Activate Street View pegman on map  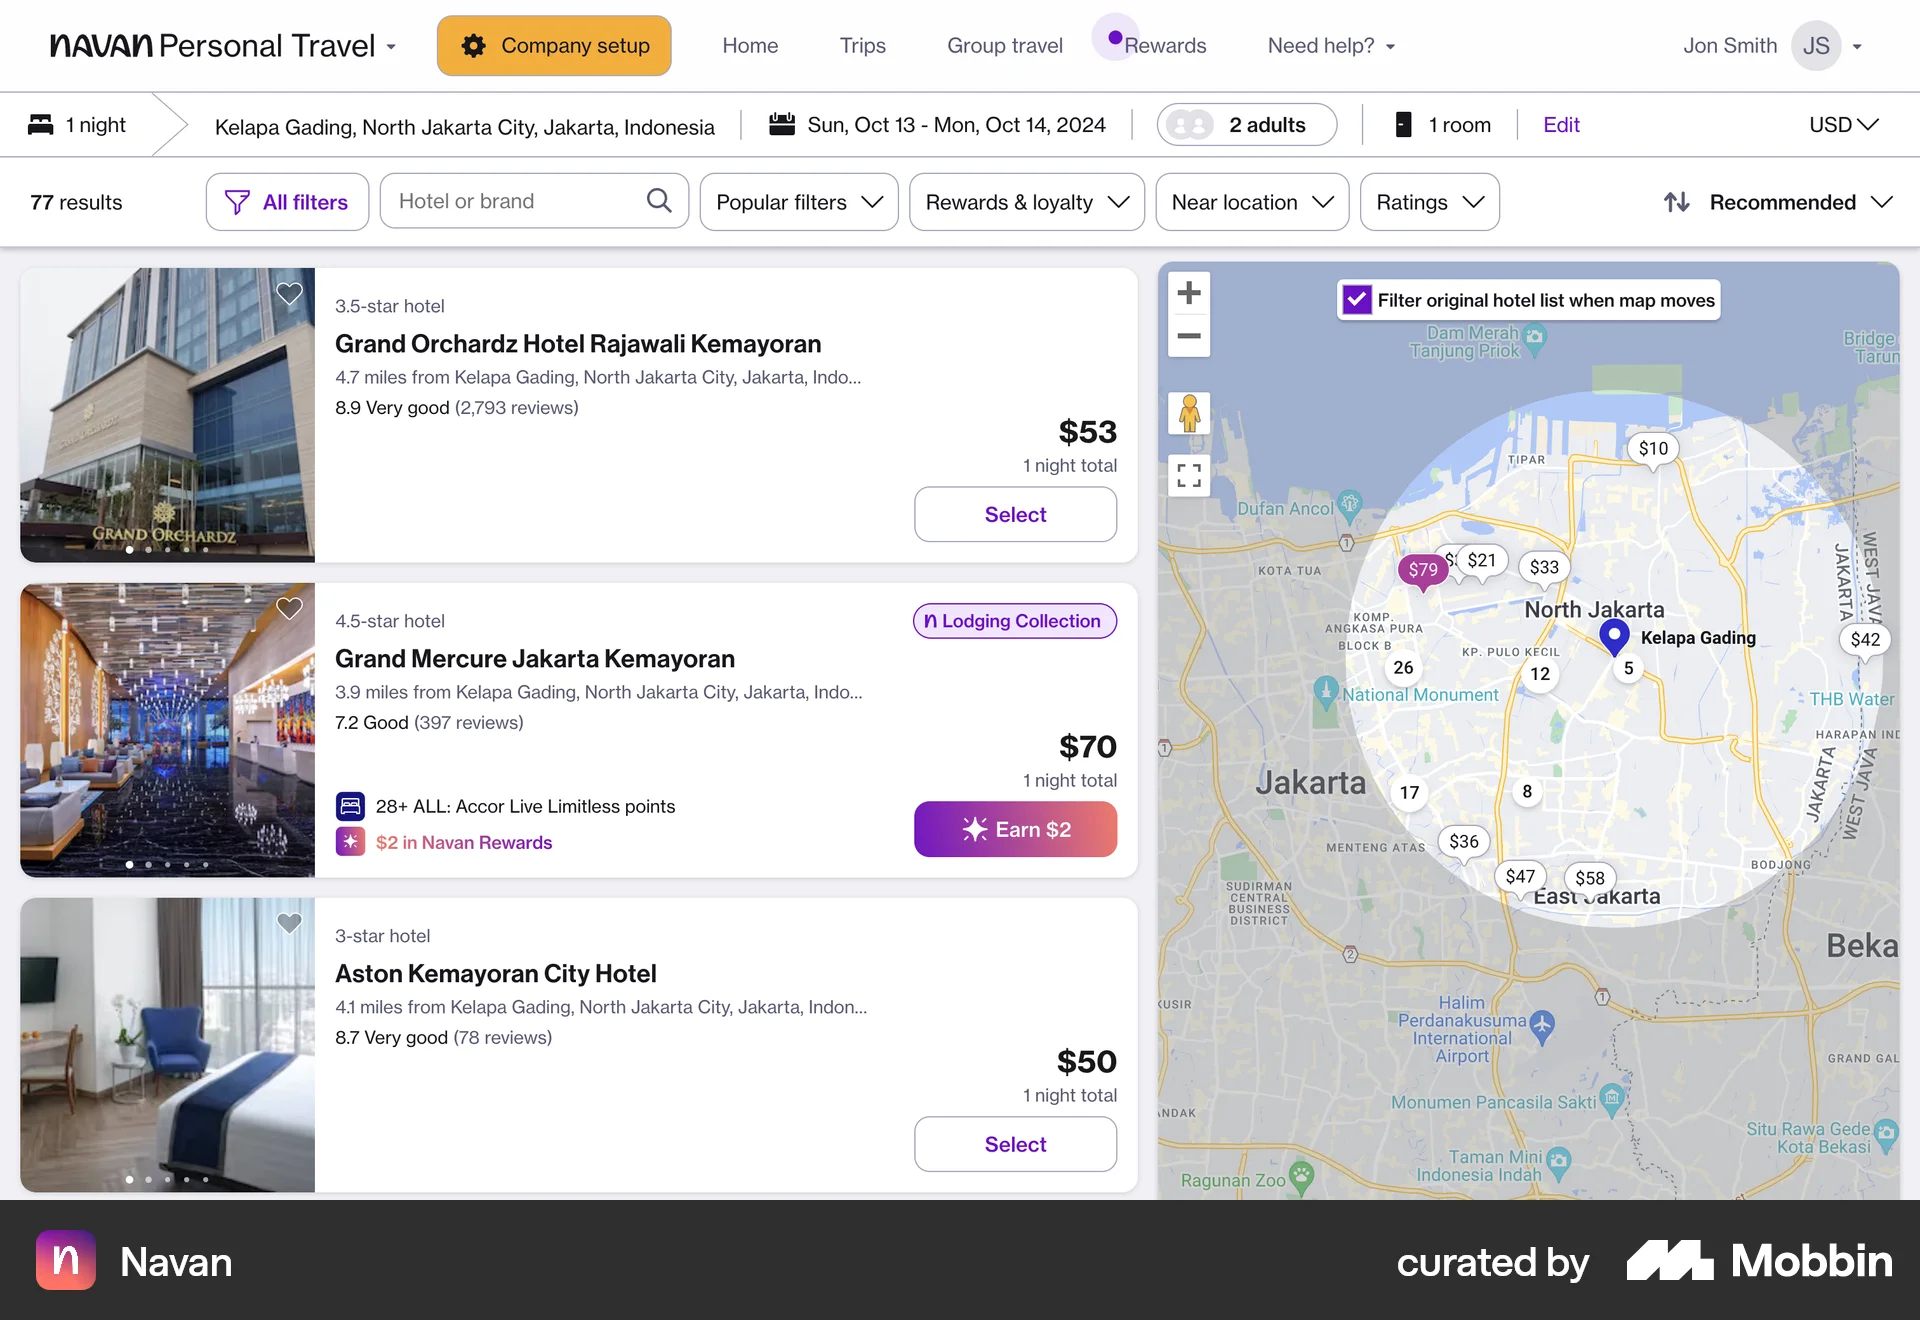1189,413
